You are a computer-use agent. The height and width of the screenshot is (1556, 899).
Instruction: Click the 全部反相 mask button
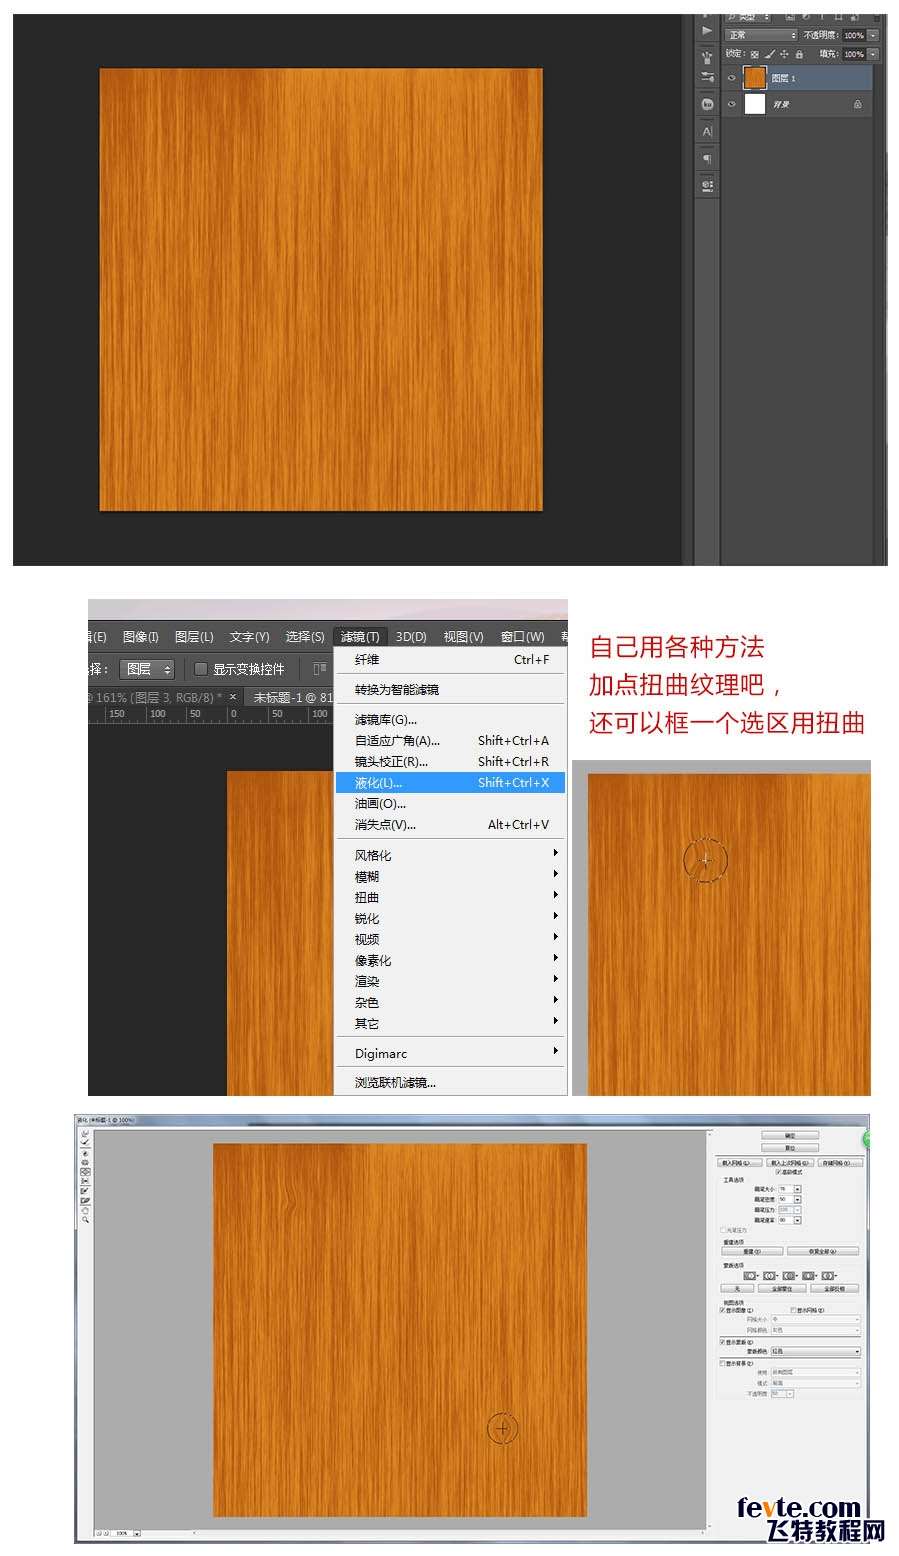[835, 1289]
